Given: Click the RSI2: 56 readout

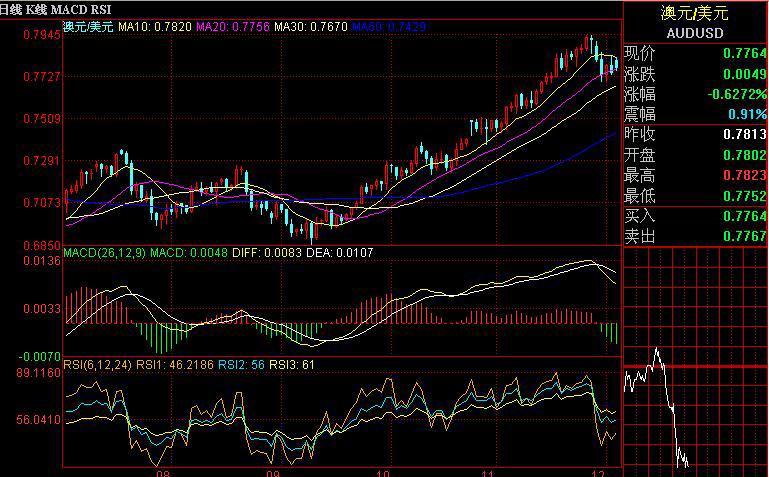Looking at the screenshot, I should tap(241, 365).
